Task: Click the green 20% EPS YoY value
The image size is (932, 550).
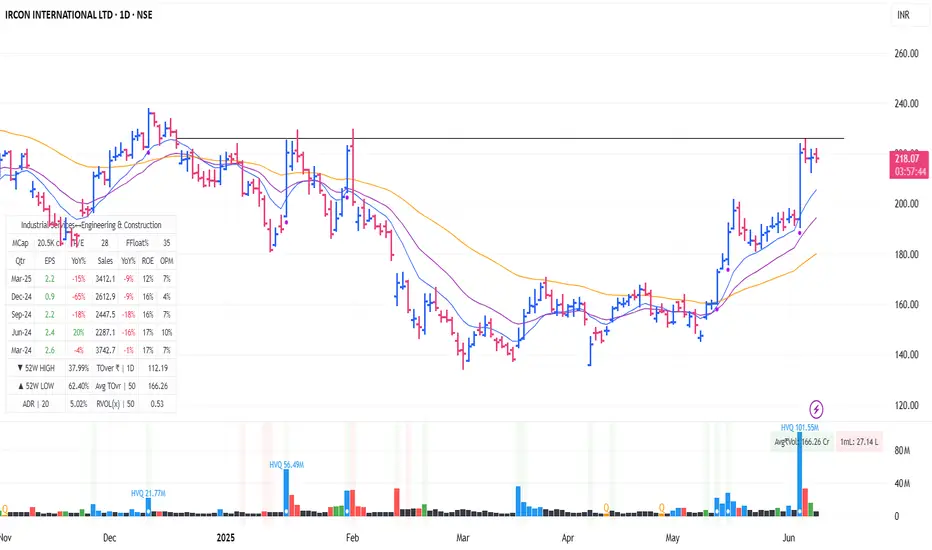Action: (x=78, y=332)
